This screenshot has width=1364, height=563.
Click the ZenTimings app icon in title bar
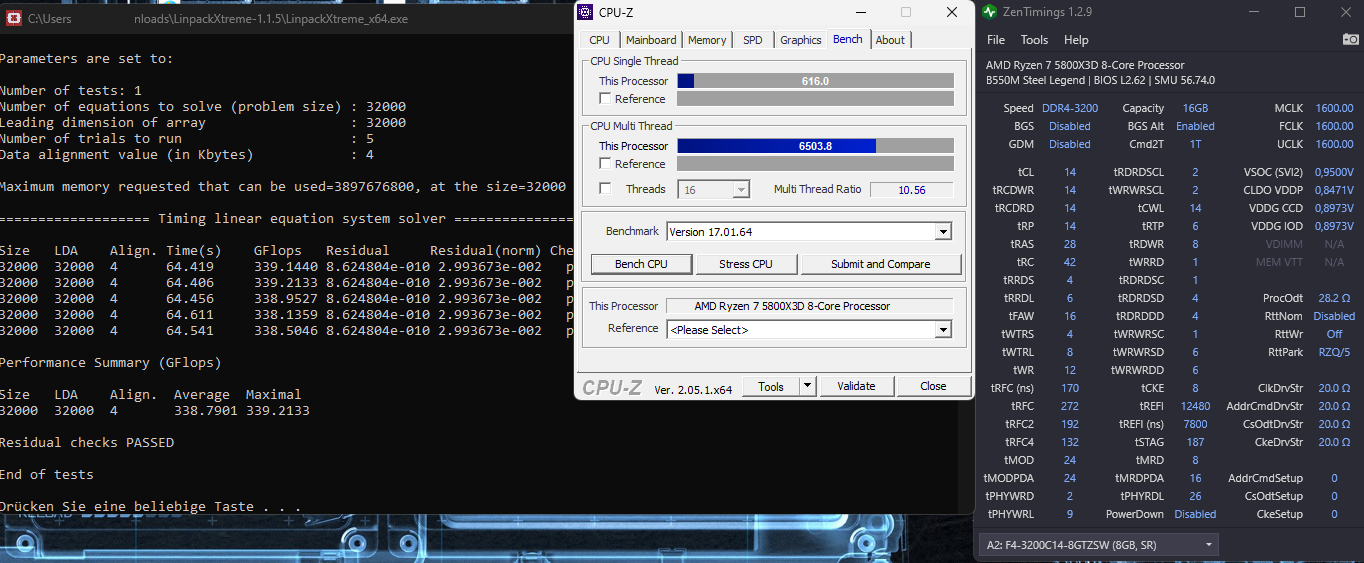pos(989,12)
